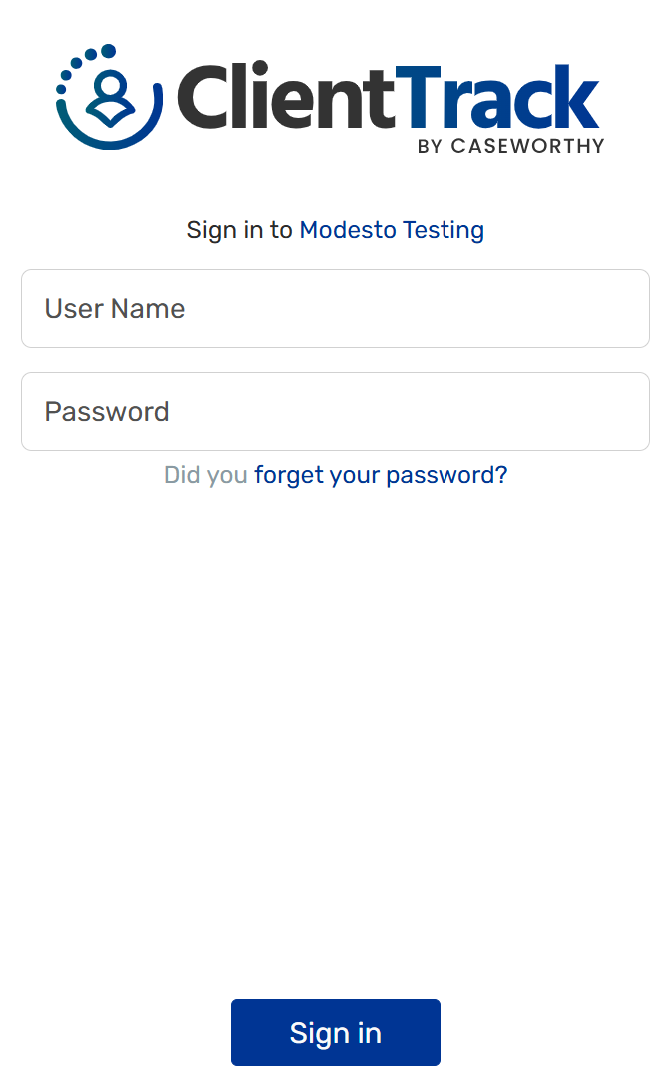Click the "Password" placeholder label
Screen dimensions: 670x1086
[x=107, y=412]
